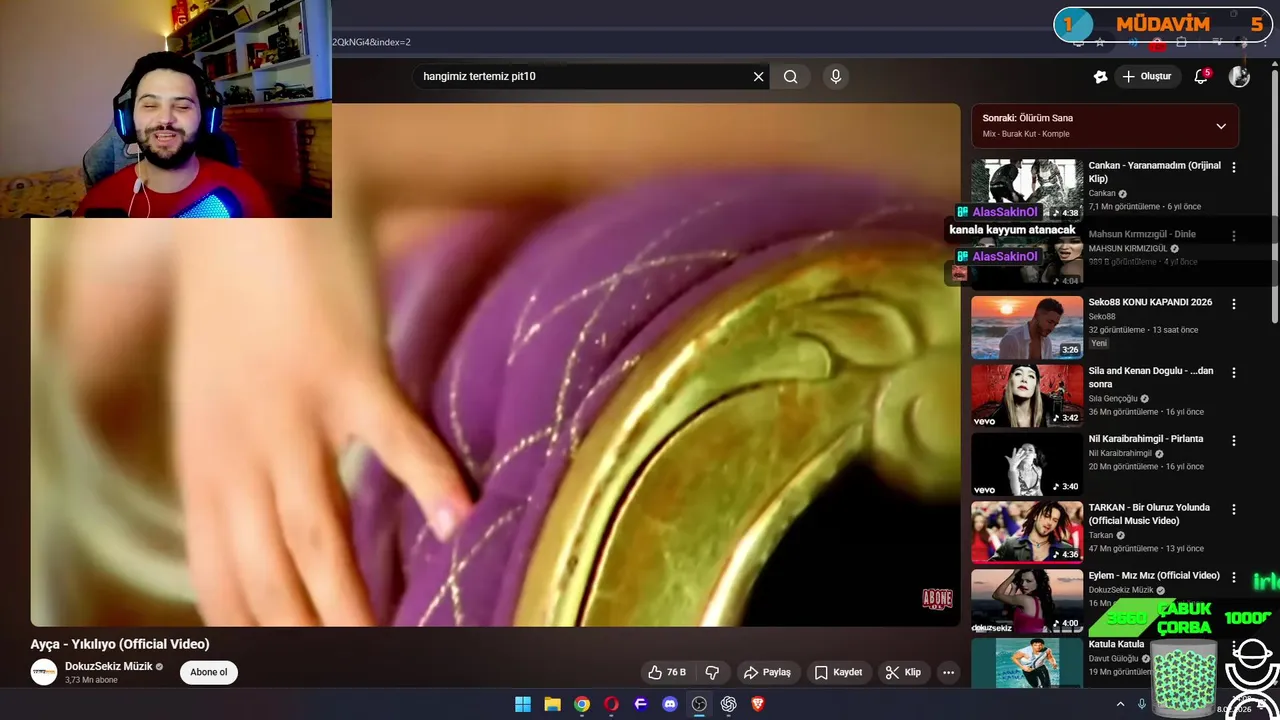The width and height of the screenshot is (1280, 720).
Task: Like the video with 76 B thumbs-up
Action: pos(667,672)
